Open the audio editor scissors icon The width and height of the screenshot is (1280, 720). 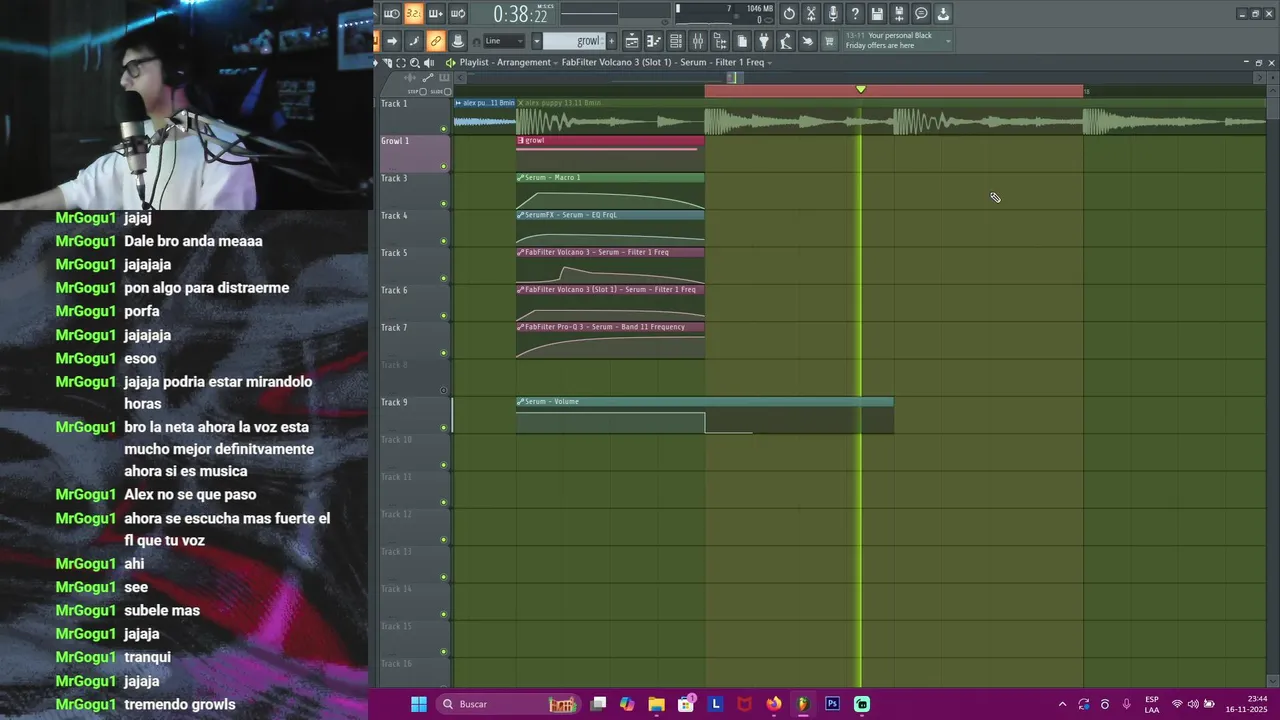pyautogui.click(x=811, y=14)
